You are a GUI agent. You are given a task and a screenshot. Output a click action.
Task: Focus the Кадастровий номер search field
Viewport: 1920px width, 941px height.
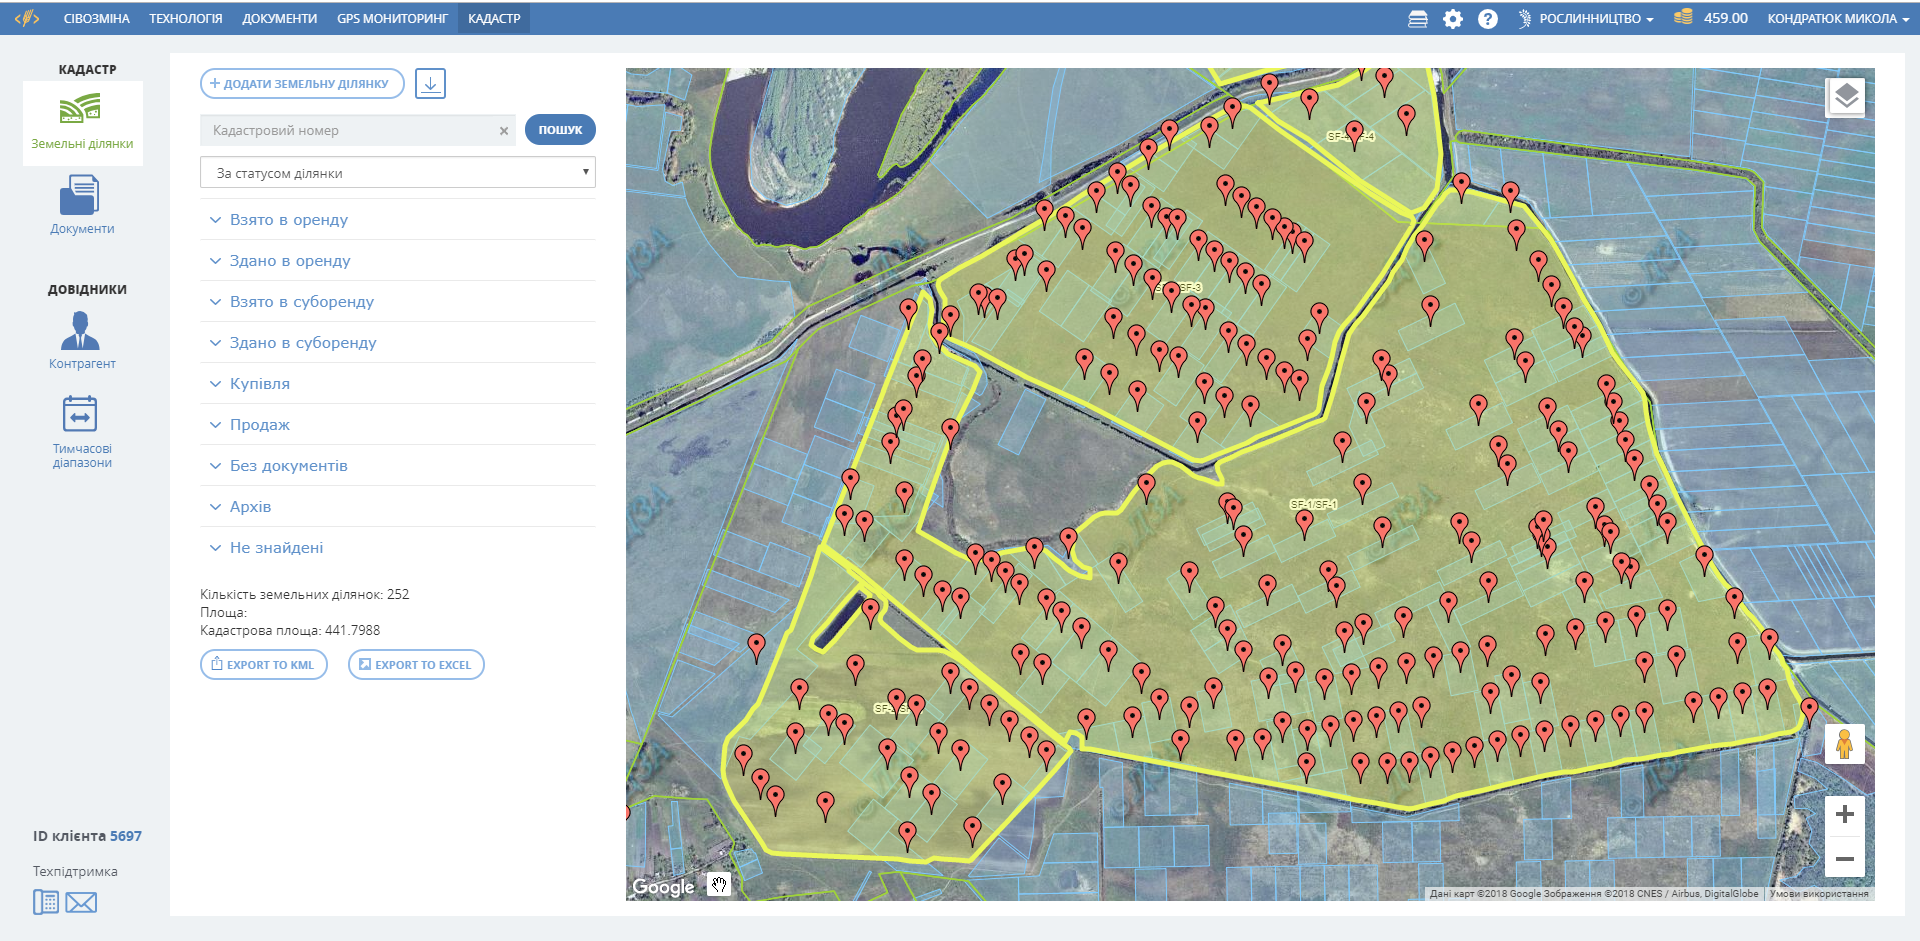pyautogui.click(x=350, y=131)
